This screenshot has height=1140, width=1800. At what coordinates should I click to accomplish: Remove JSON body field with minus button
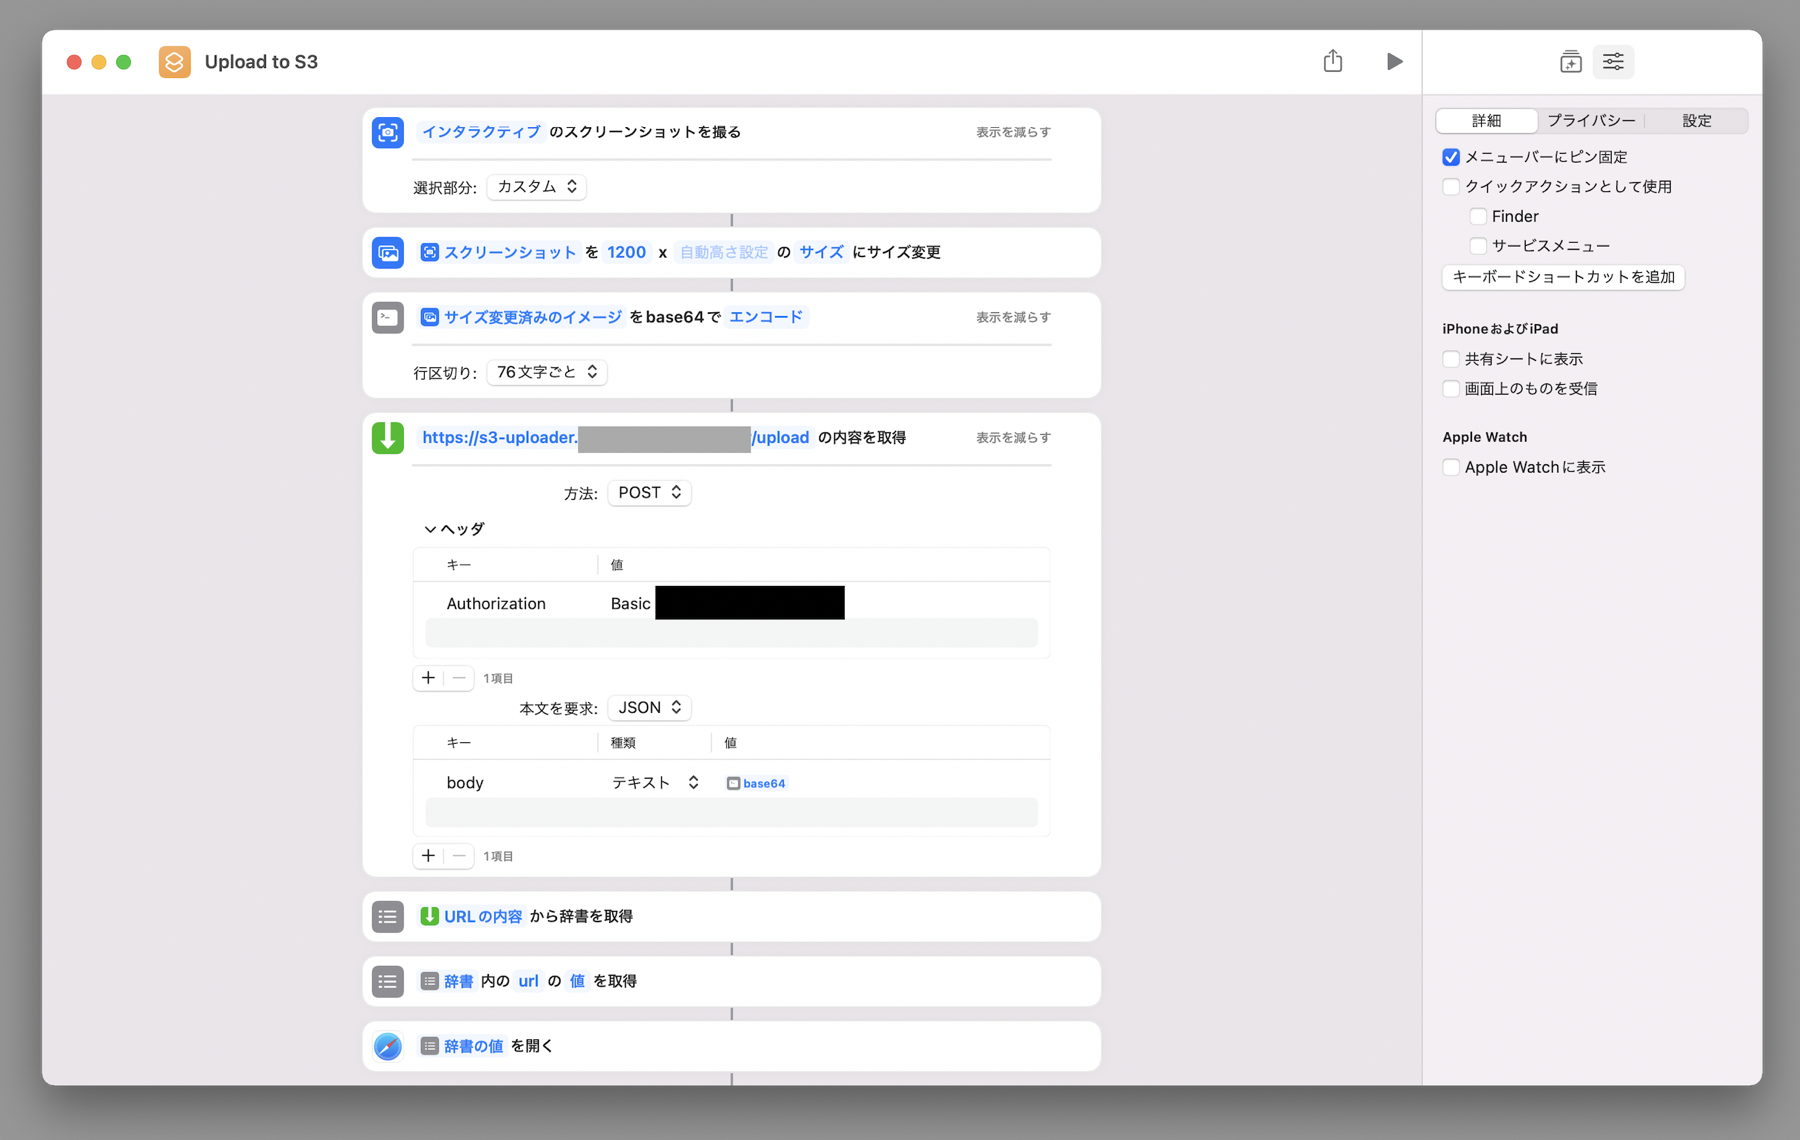pyautogui.click(x=459, y=856)
